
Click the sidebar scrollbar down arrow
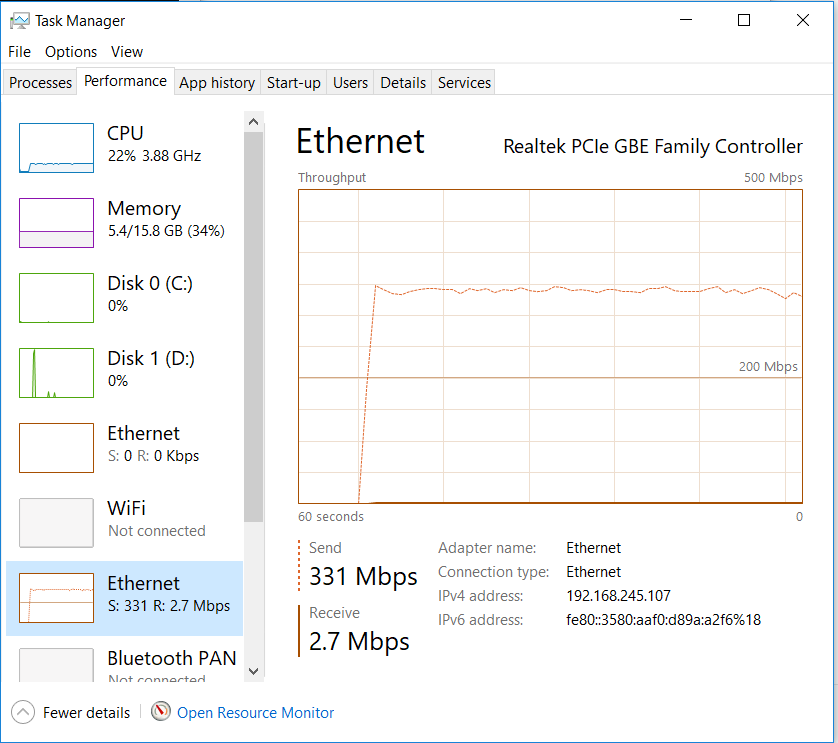[253, 670]
